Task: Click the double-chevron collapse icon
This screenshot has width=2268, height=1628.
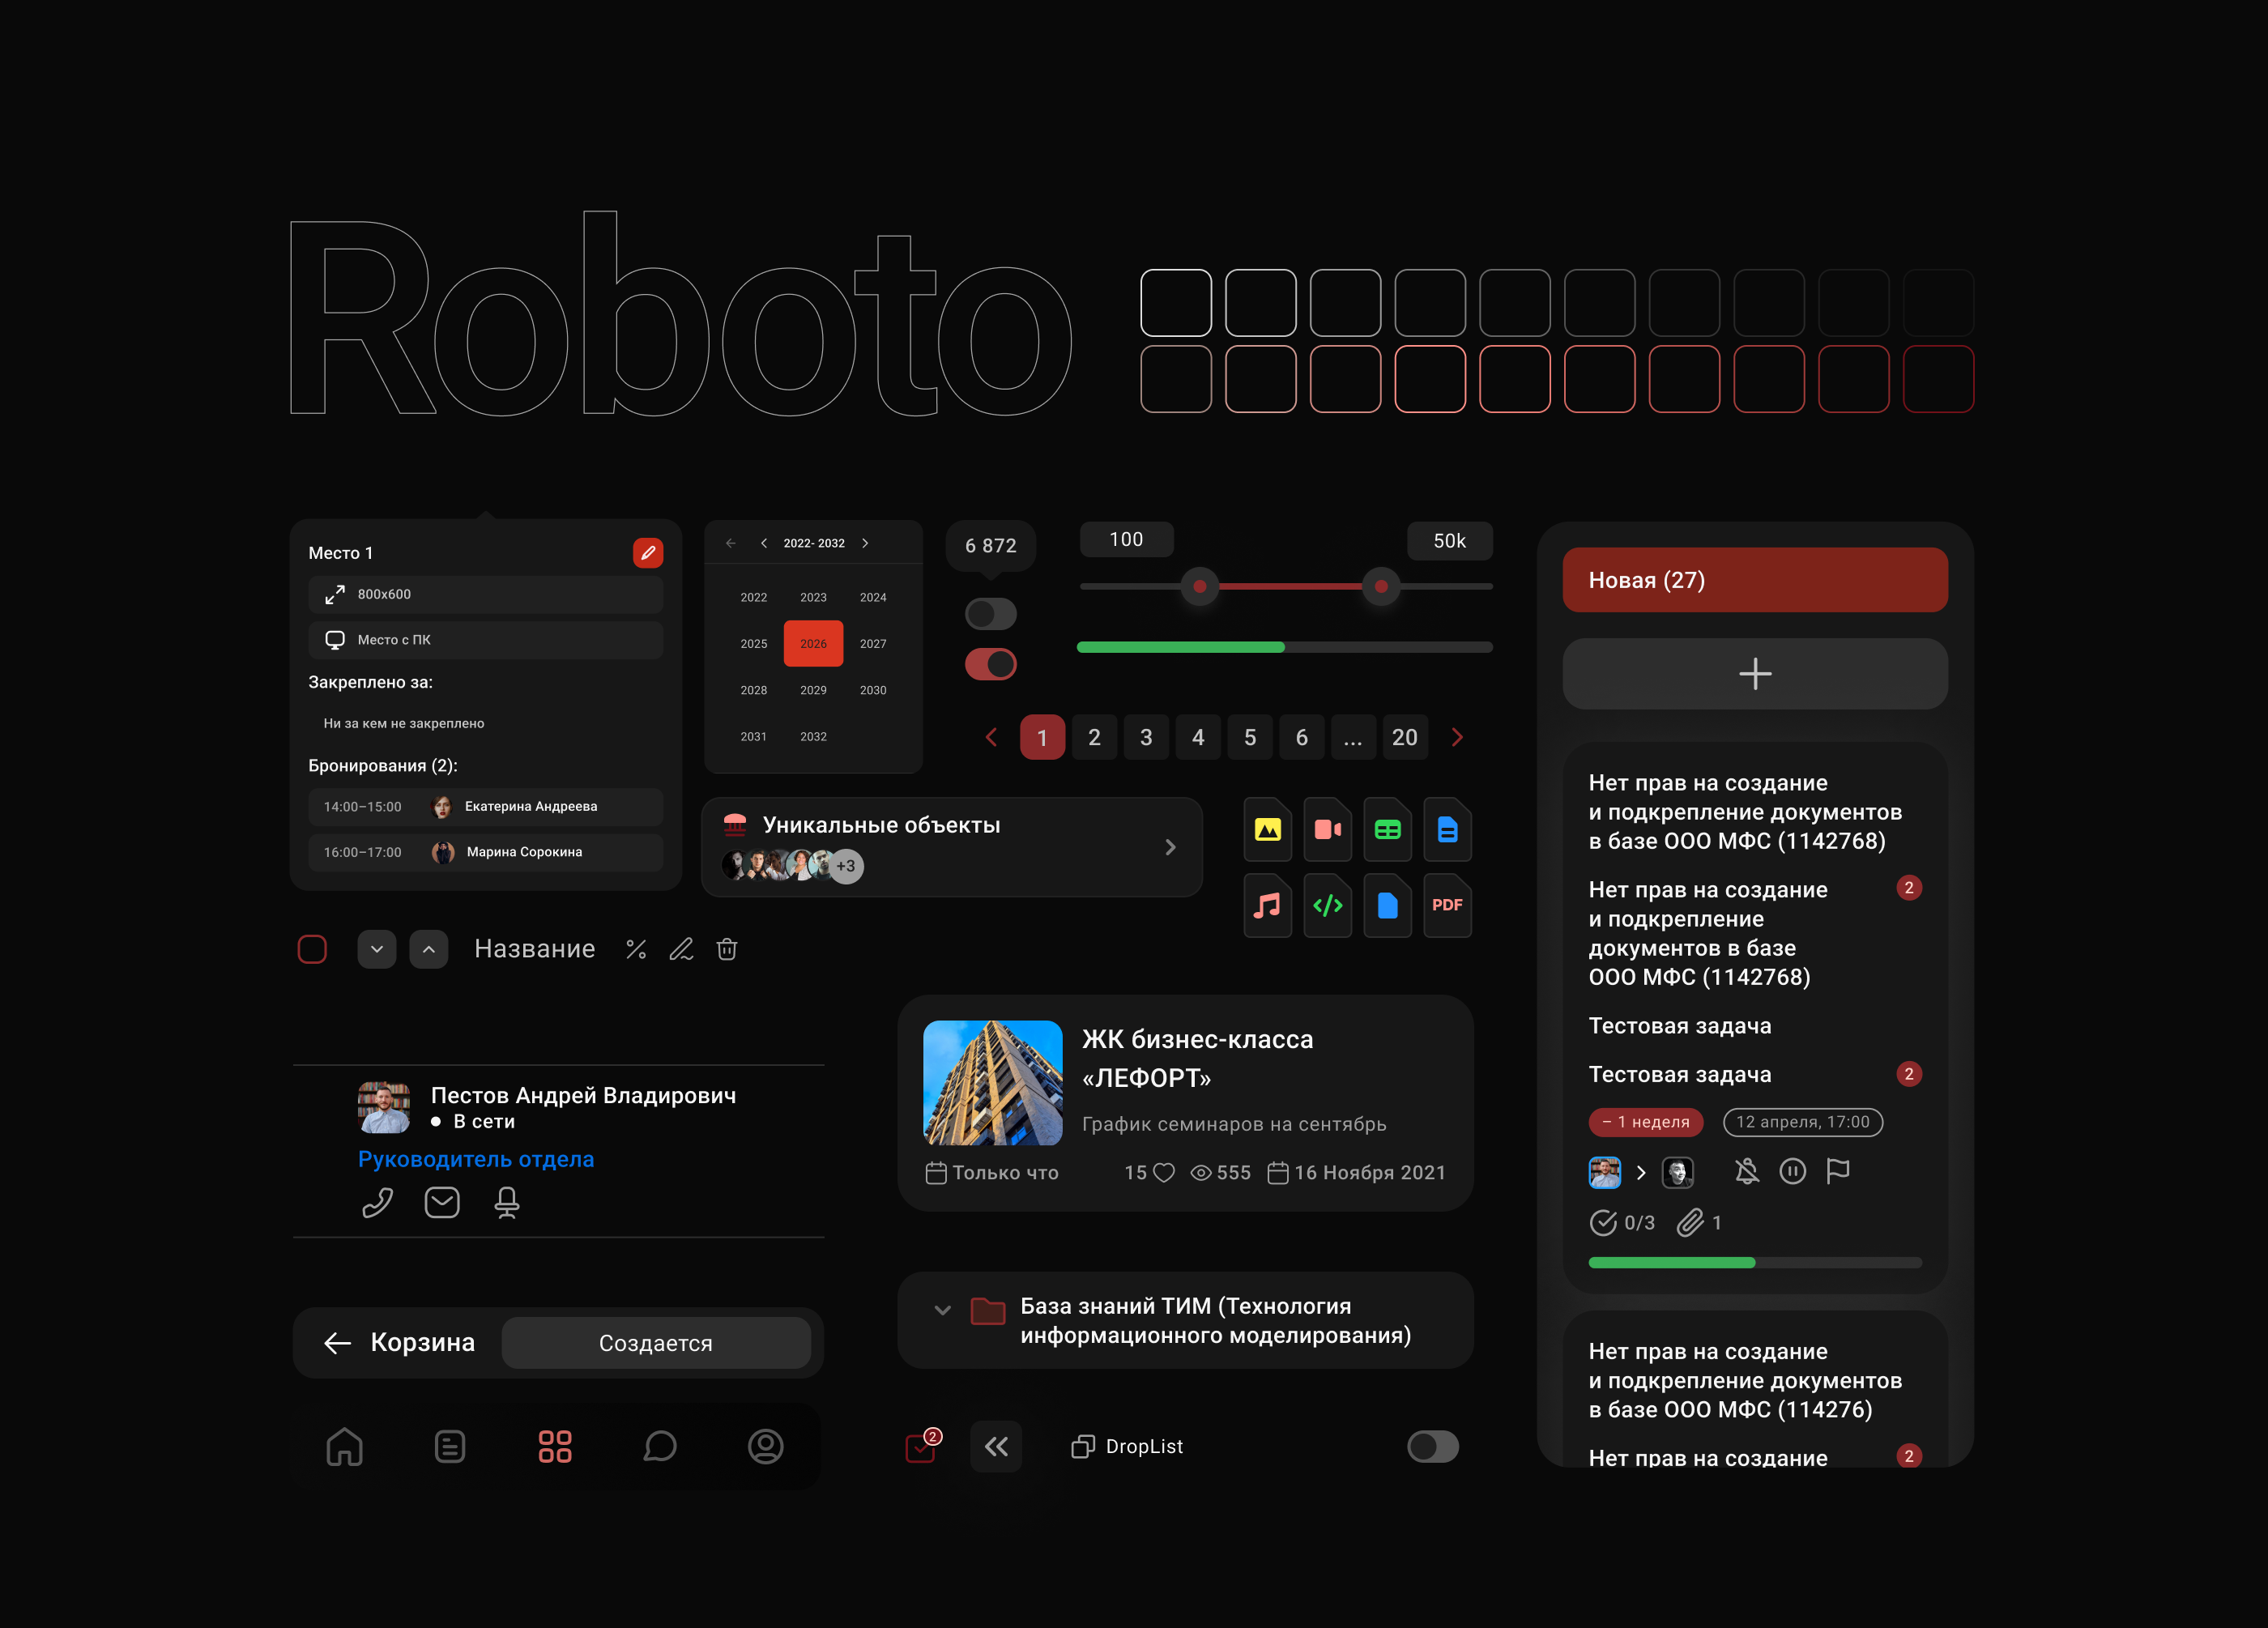Action: tap(996, 1446)
